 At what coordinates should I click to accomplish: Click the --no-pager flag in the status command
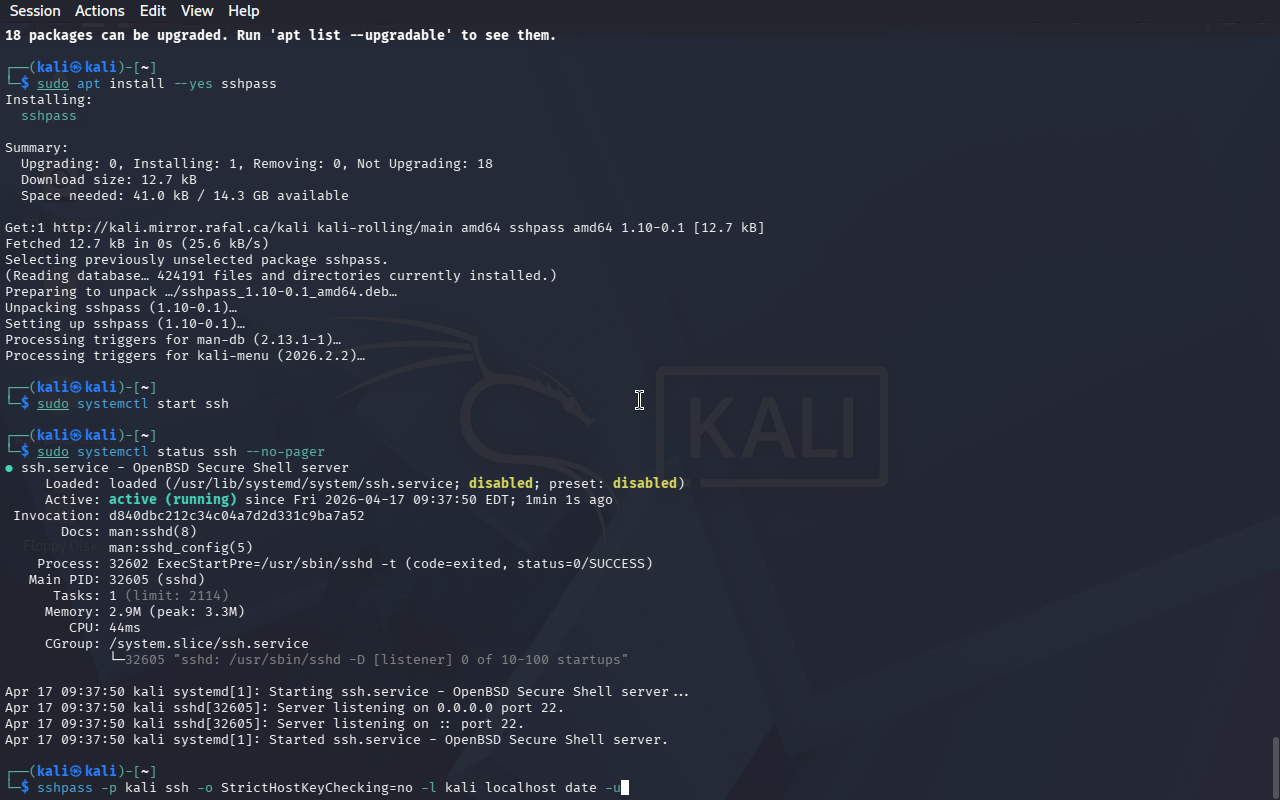pos(285,452)
